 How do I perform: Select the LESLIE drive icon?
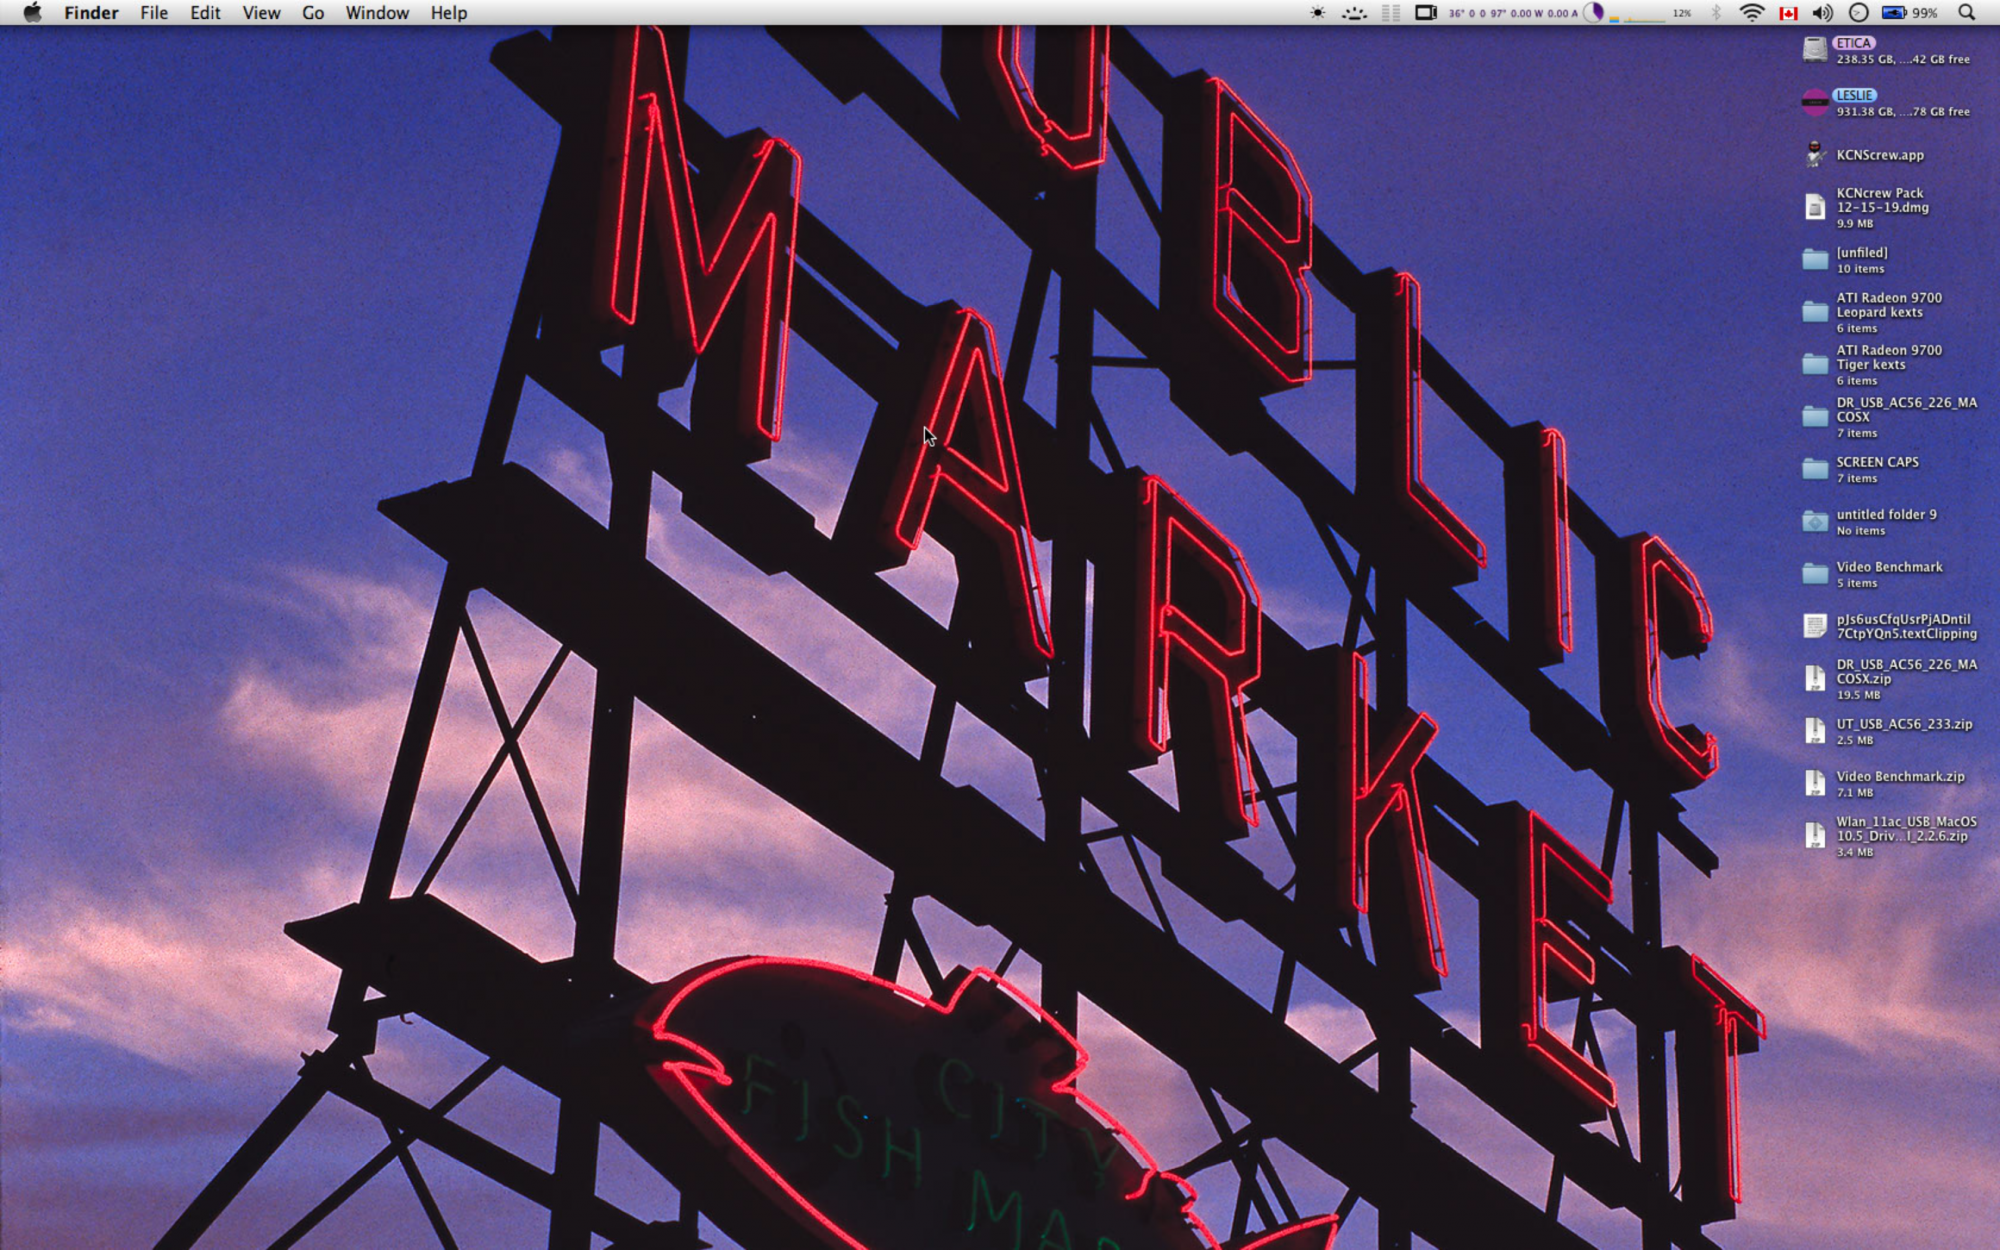[x=1815, y=102]
